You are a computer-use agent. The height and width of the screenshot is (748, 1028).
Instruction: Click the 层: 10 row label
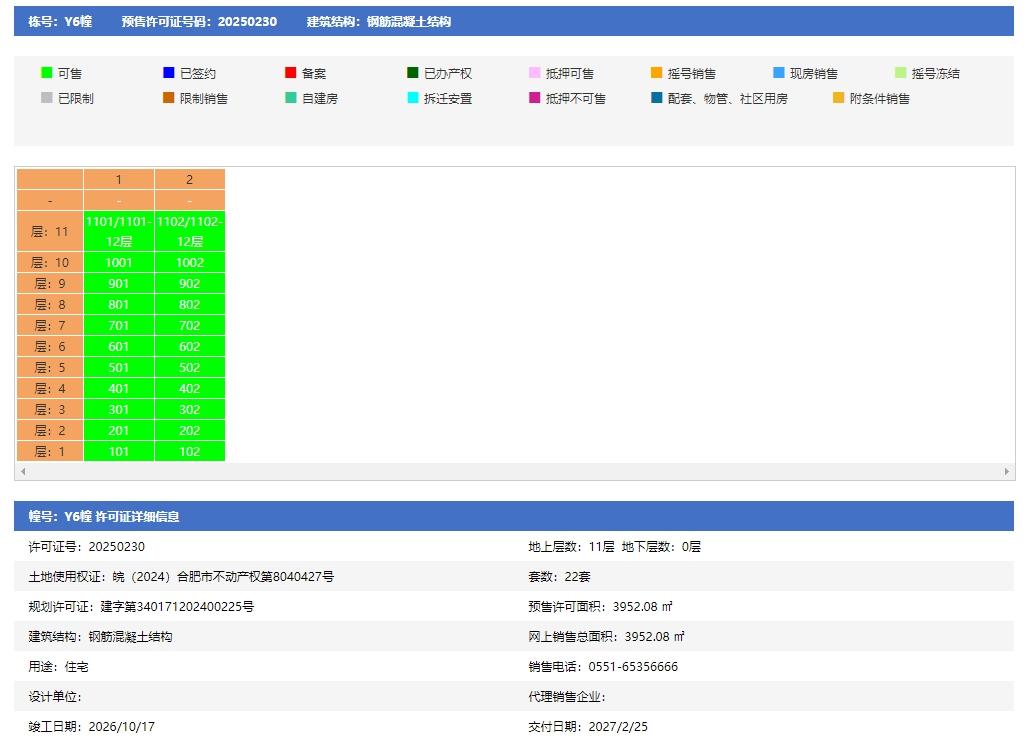click(x=50, y=263)
